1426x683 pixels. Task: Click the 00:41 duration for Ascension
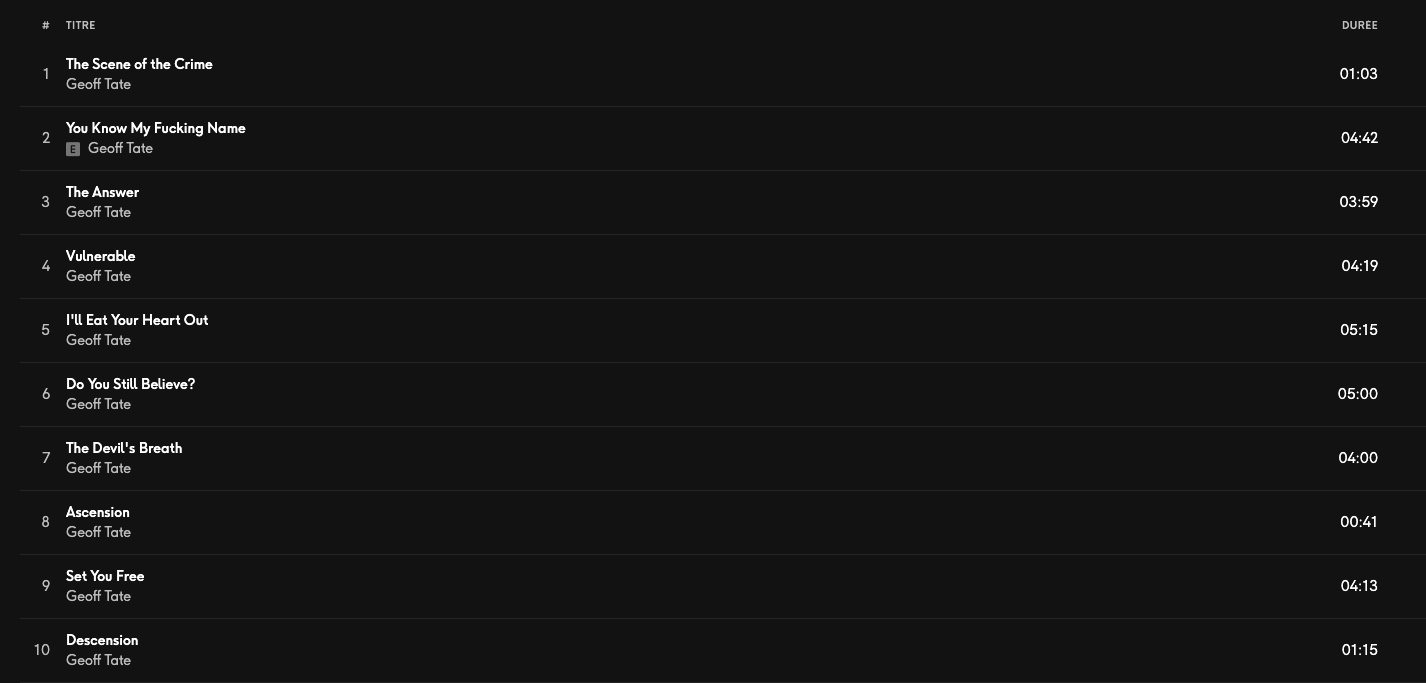tap(1359, 522)
